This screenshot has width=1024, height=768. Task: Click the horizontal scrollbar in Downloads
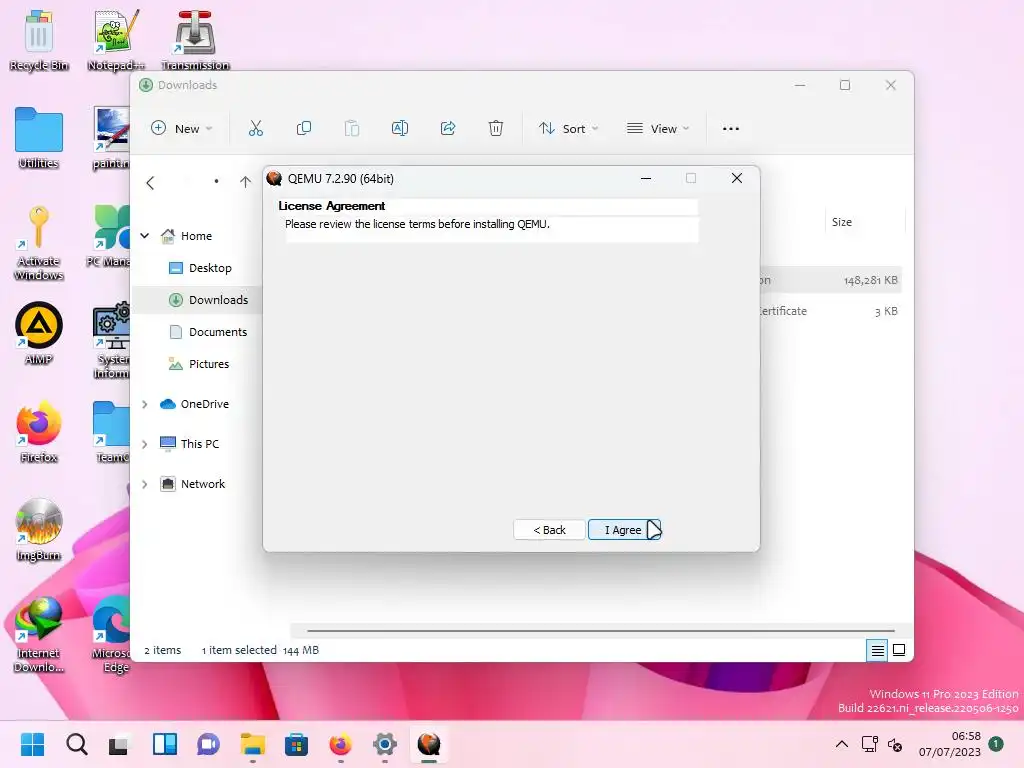[x=600, y=631]
